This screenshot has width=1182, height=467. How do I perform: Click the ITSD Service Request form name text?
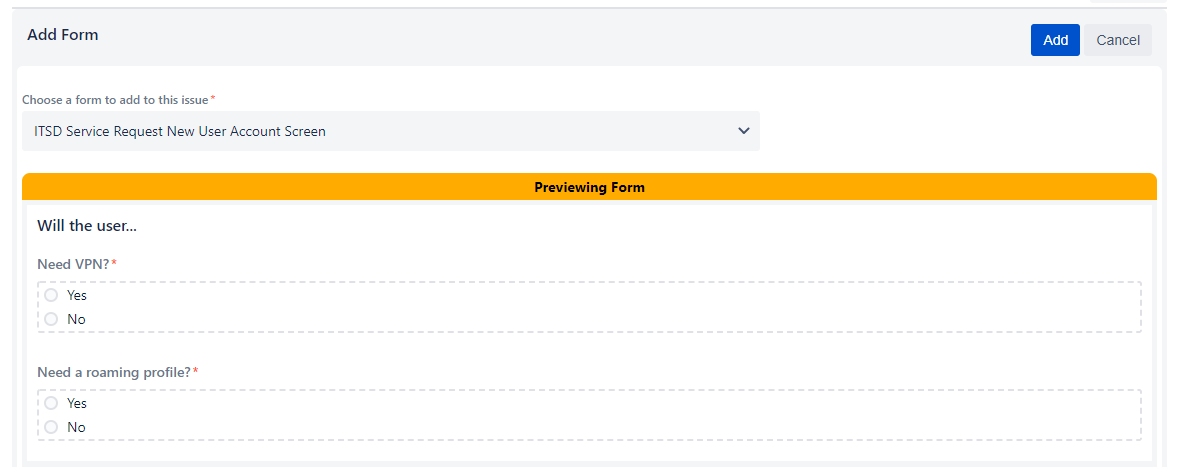180,131
